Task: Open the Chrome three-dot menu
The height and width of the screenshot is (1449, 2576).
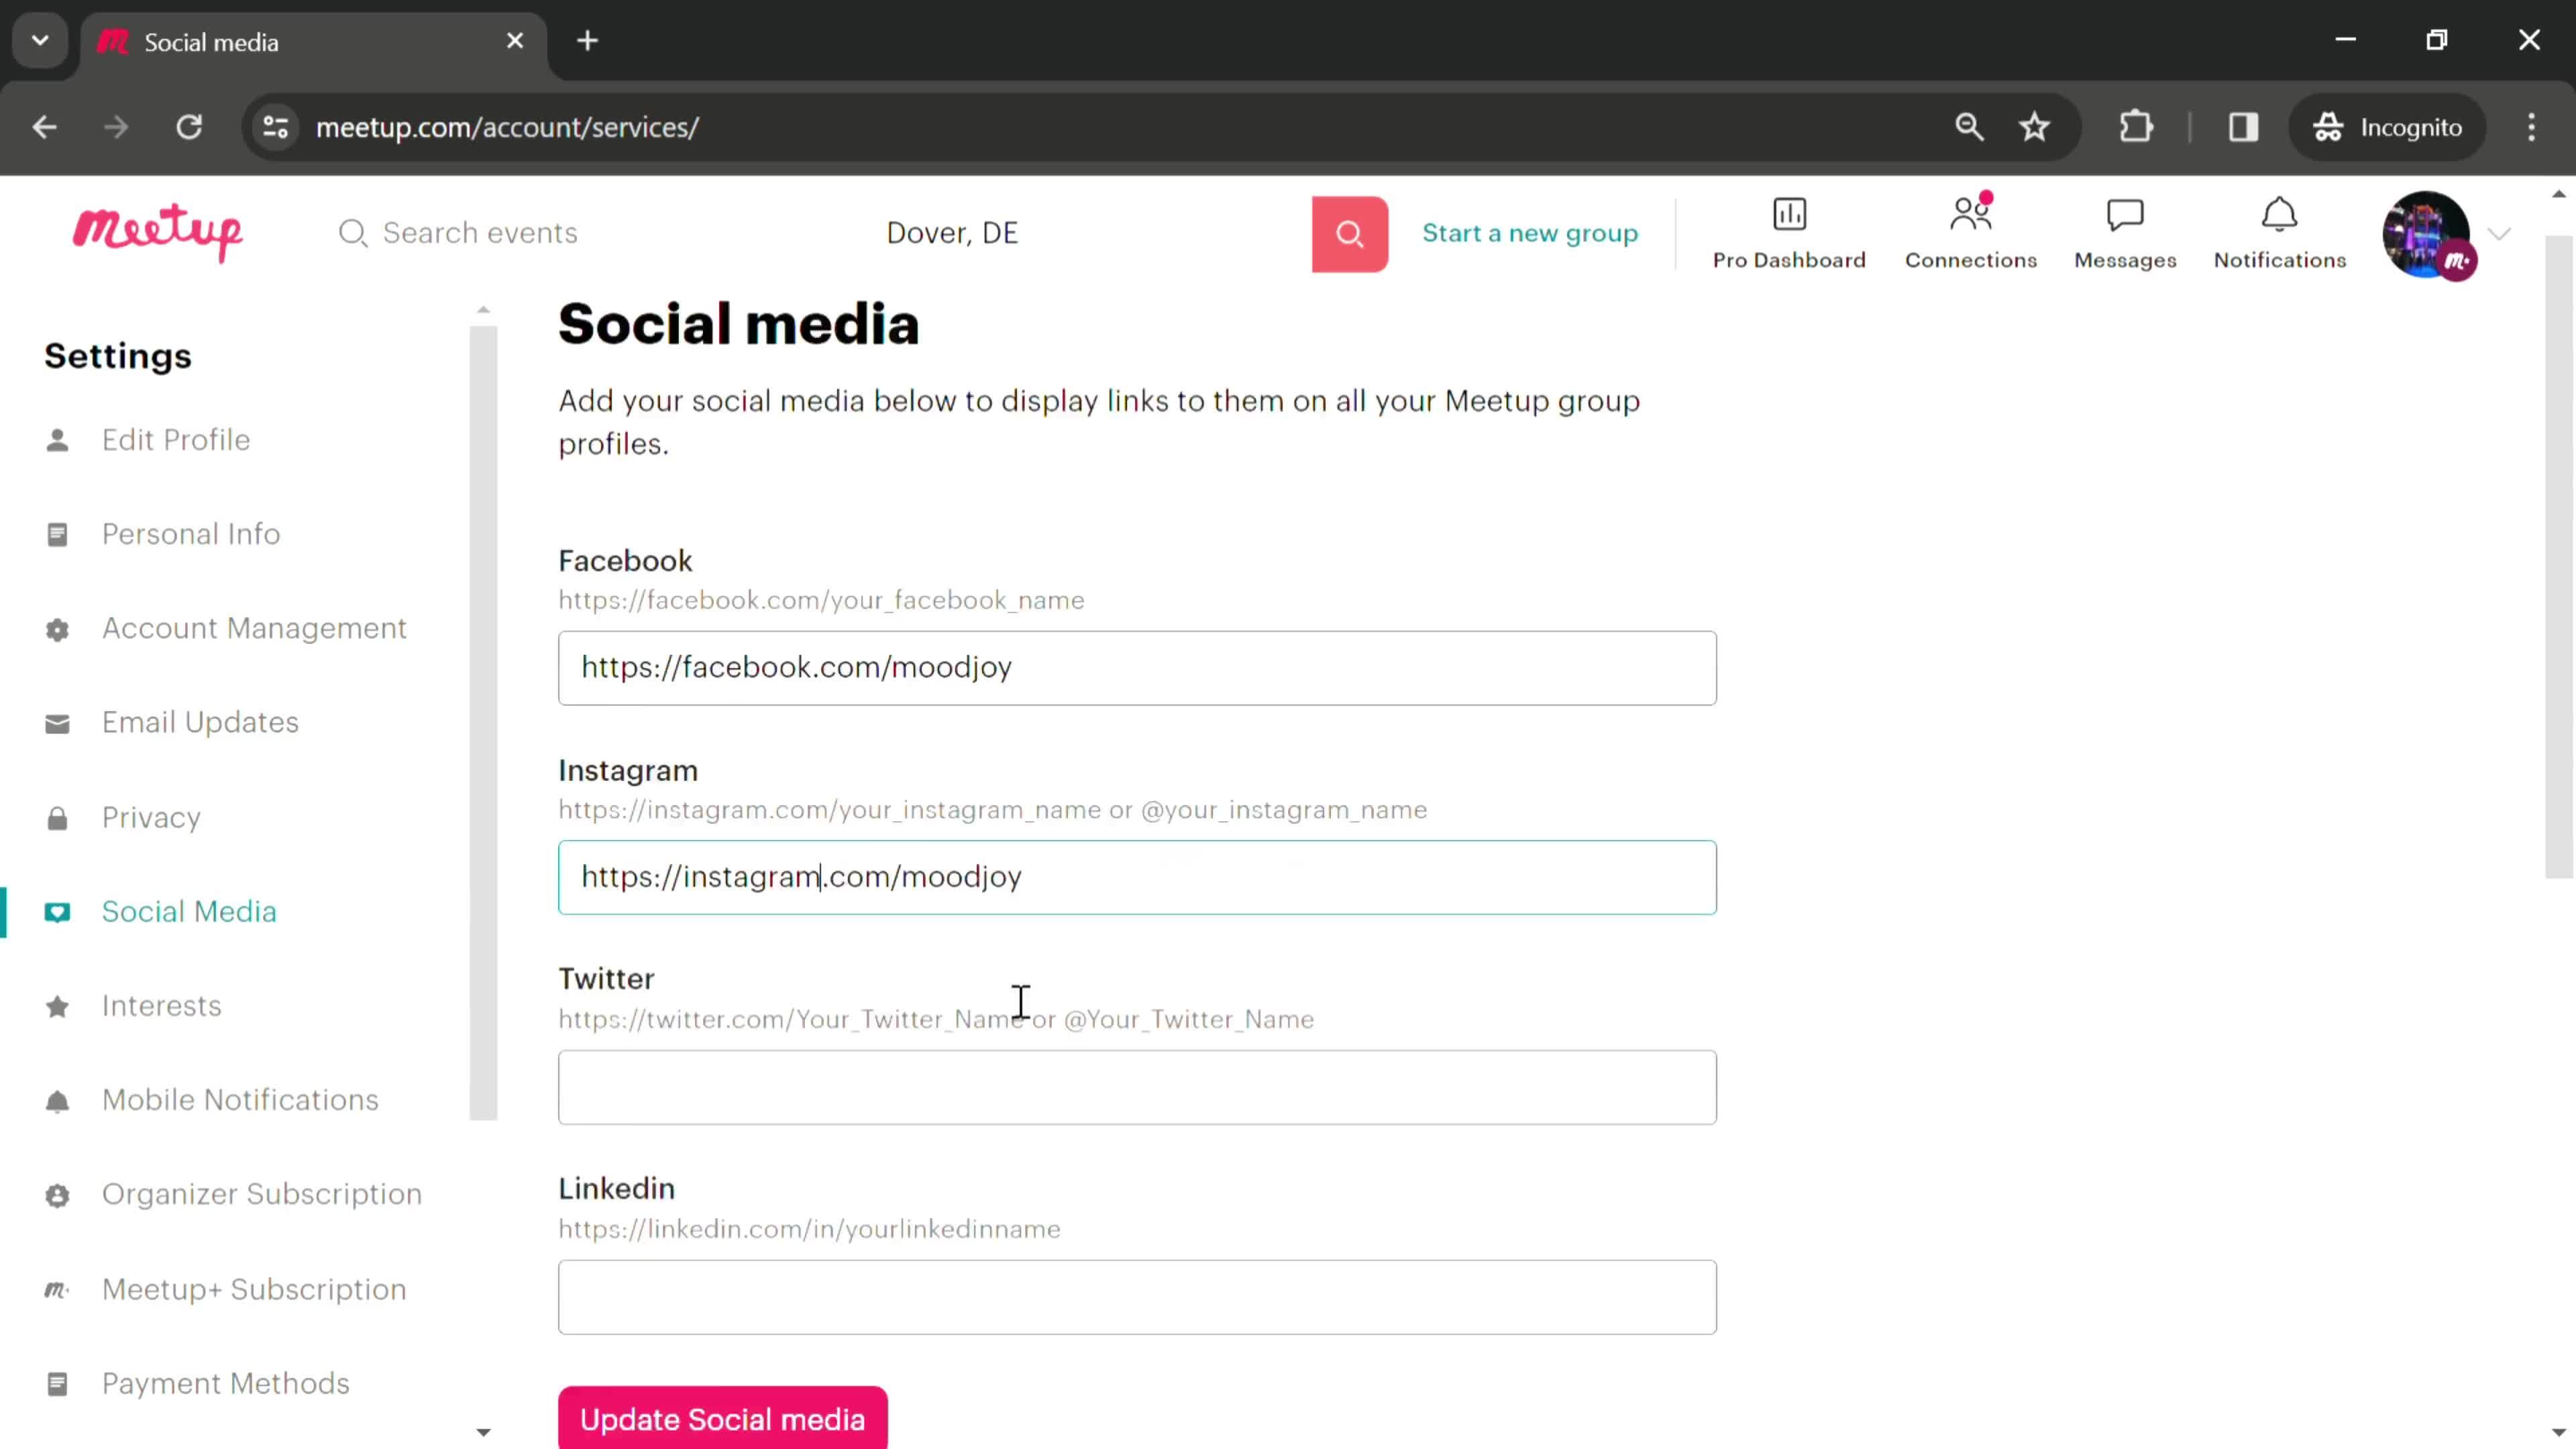Action: [2531, 127]
